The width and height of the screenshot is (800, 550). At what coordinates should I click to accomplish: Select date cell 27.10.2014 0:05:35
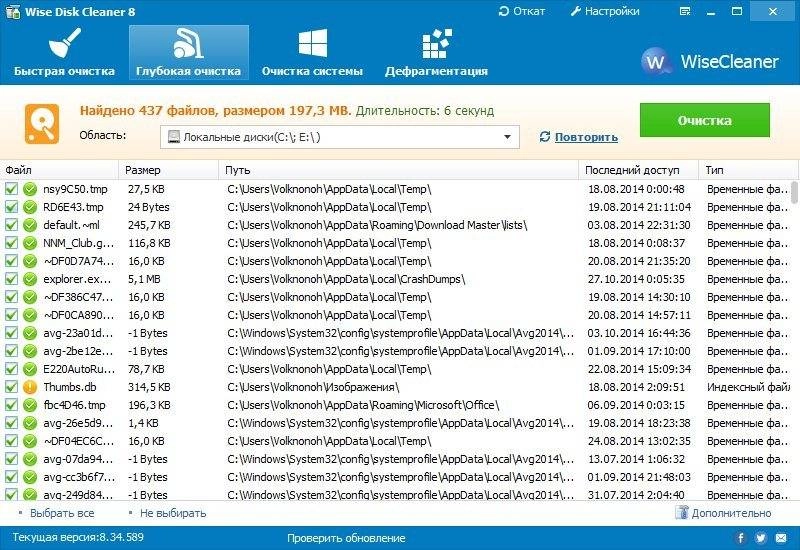tap(636, 279)
